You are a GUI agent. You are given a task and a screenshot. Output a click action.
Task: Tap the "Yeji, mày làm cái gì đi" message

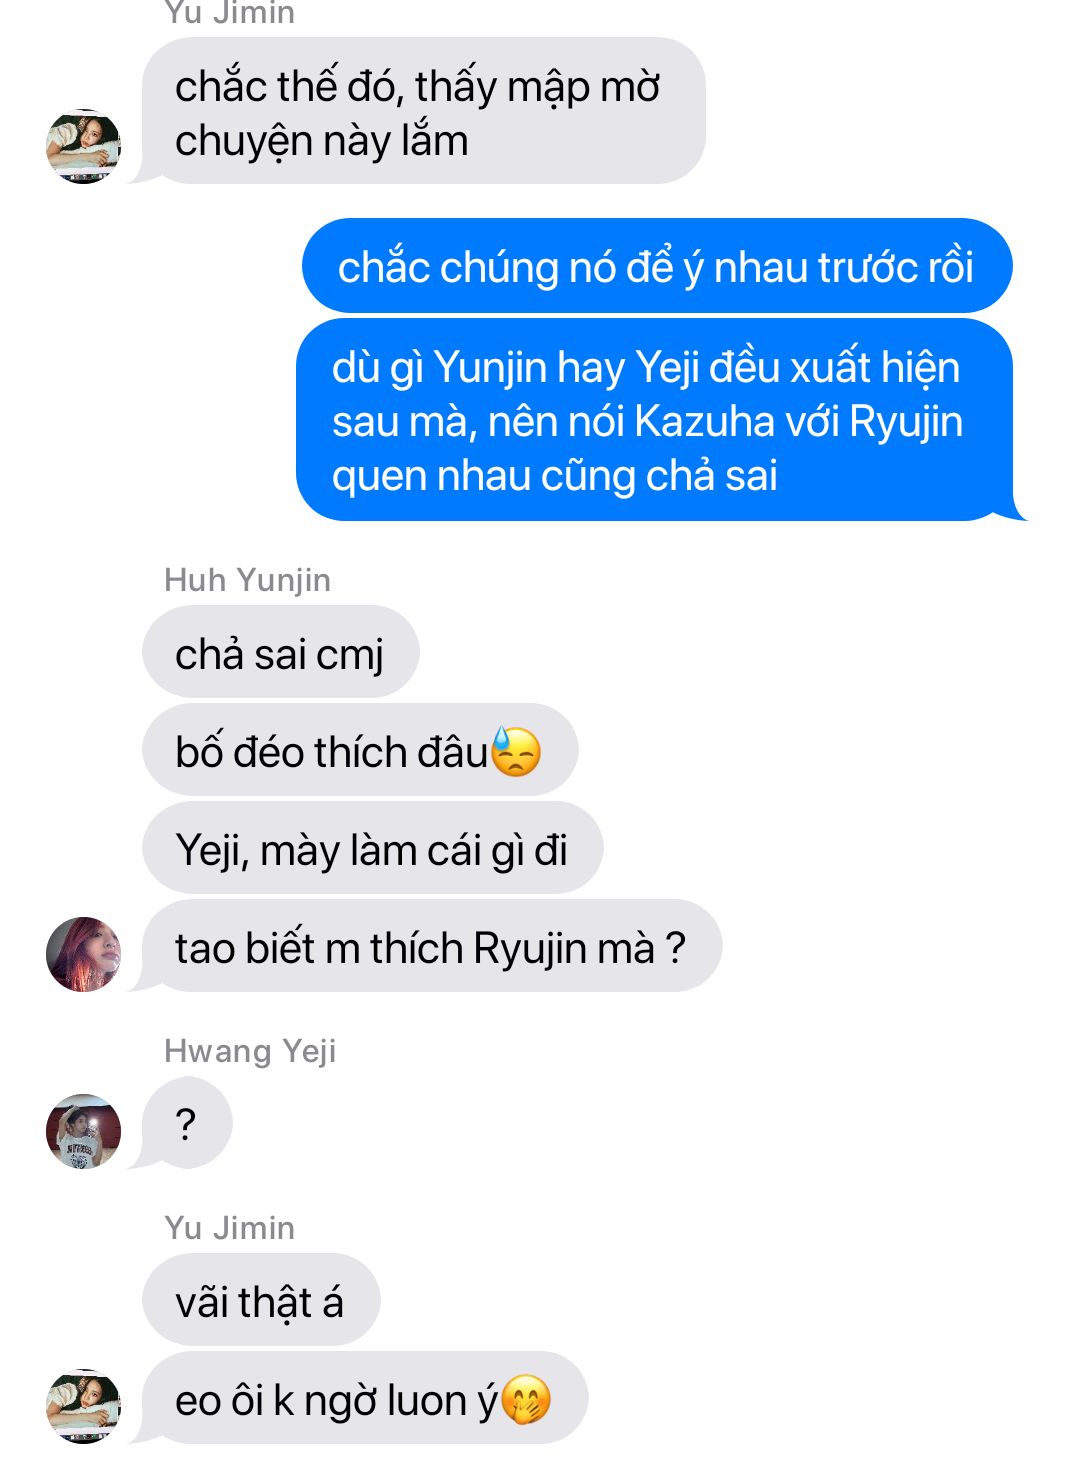[372, 848]
